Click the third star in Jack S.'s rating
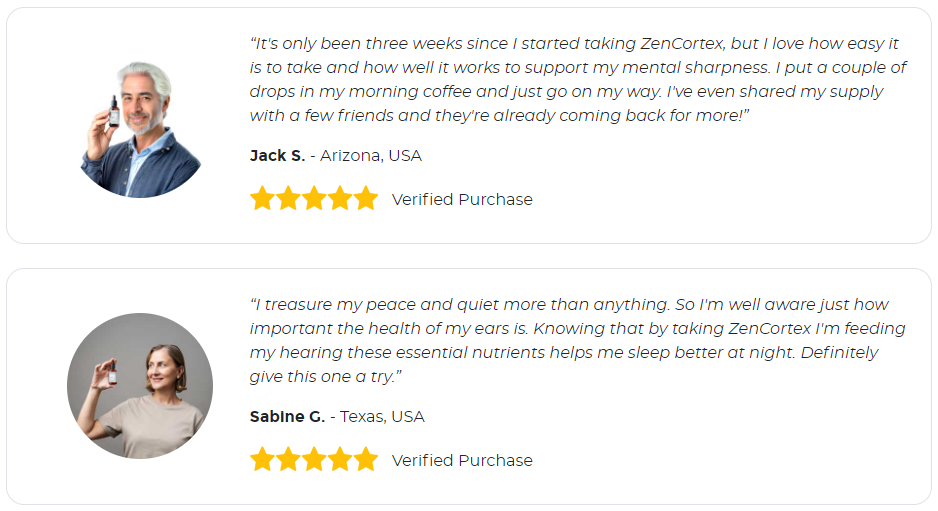Image resolution: width=938 pixels, height=511 pixels. (x=314, y=199)
